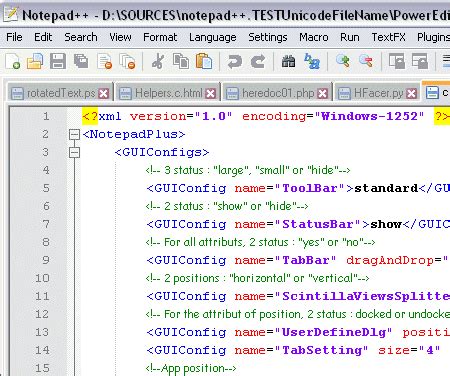The height and width of the screenshot is (376, 450).
Task: Click the Zoom In magnifier icon
Action: coord(343,62)
